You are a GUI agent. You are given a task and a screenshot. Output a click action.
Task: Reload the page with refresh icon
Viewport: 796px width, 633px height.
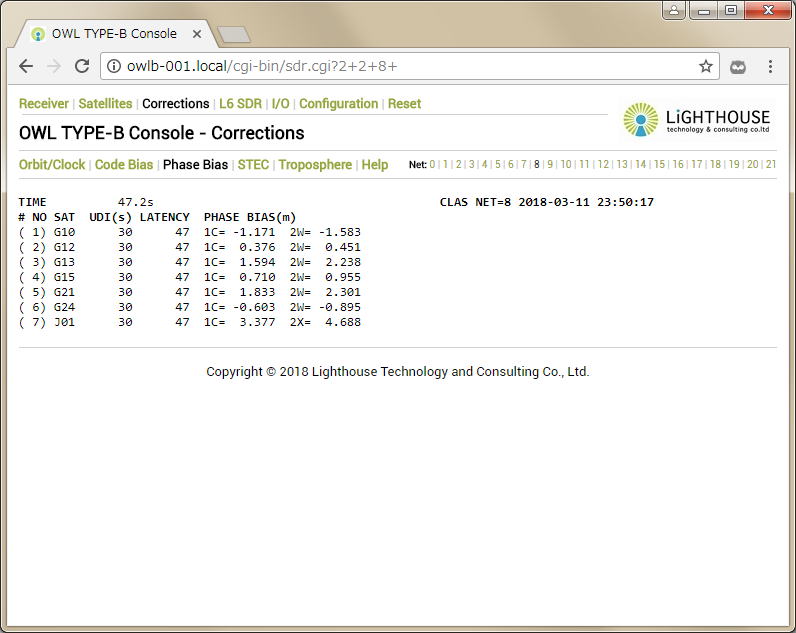[83, 67]
